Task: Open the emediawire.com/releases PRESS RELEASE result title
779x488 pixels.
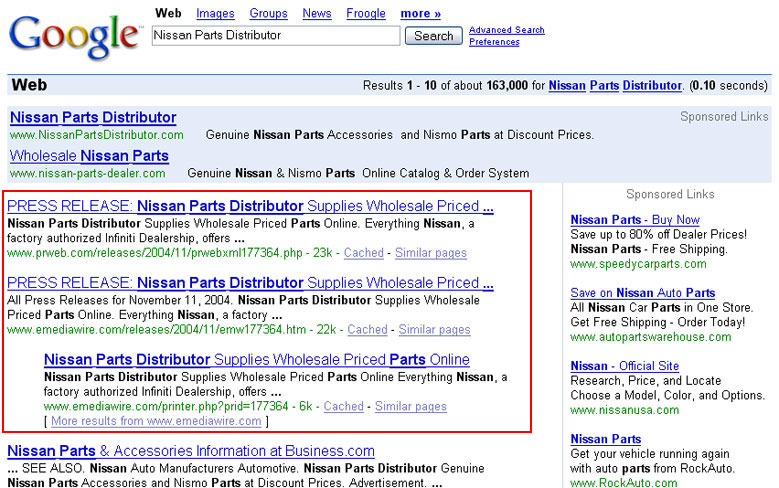Action: tap(250, 283)
